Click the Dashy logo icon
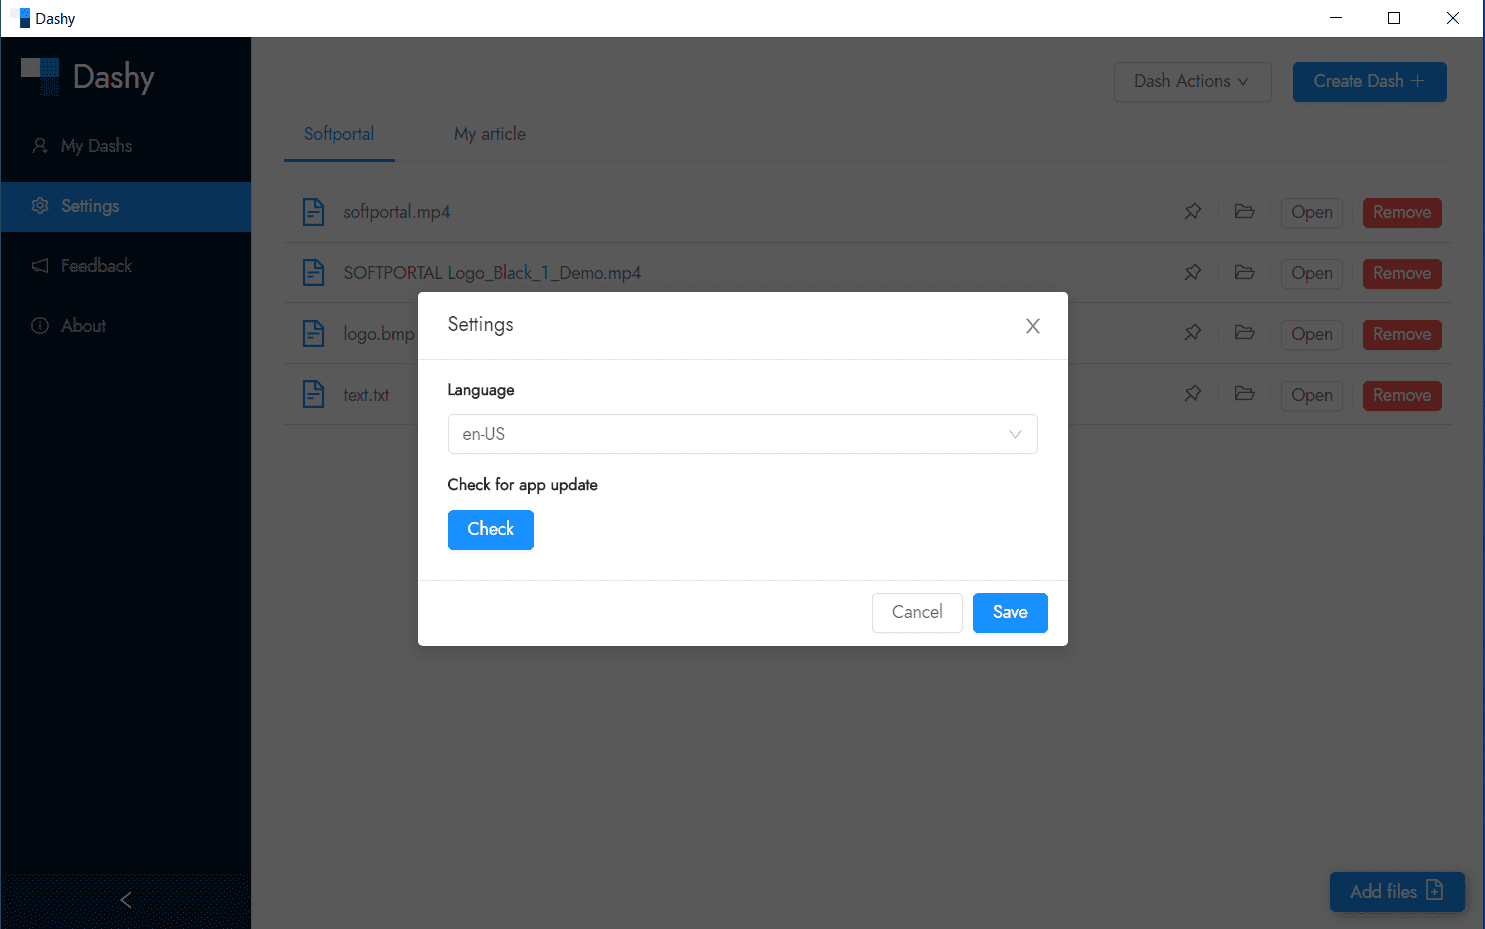The height and width of the screenshot is (929, 1485). (x=41, y=76)
